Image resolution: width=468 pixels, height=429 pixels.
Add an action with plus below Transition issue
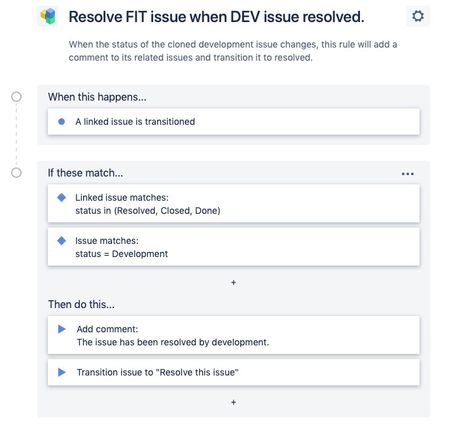click(233, 402)
